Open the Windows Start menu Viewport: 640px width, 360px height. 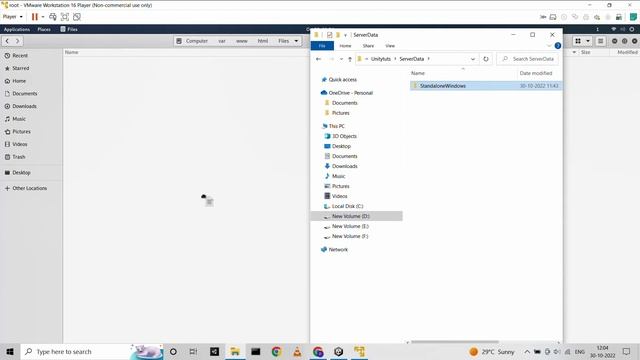(10, 351)
